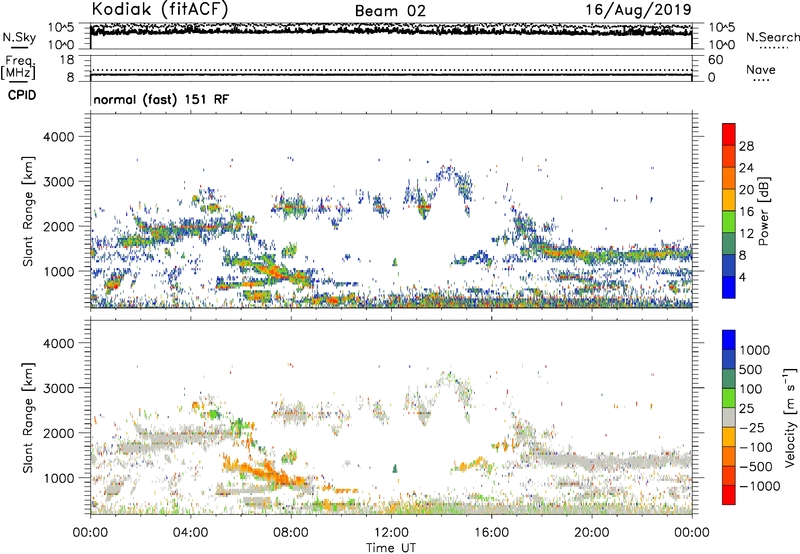Click the 1000 tick on power panel axis

pos(59,271)
